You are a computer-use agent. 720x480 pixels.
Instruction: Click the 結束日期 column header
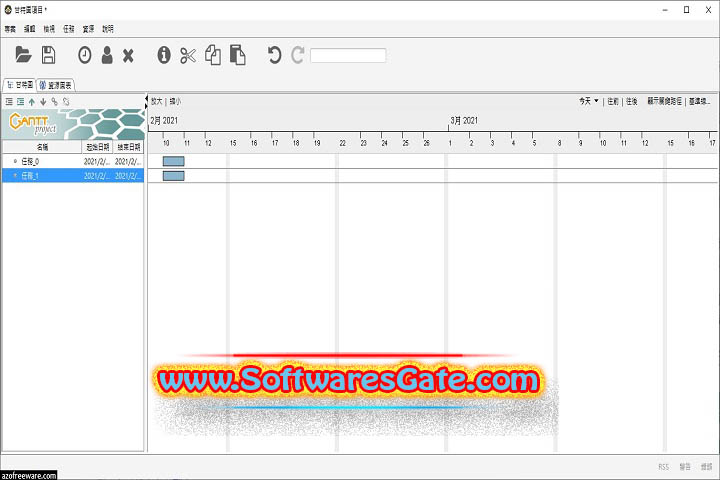[129, 147]
